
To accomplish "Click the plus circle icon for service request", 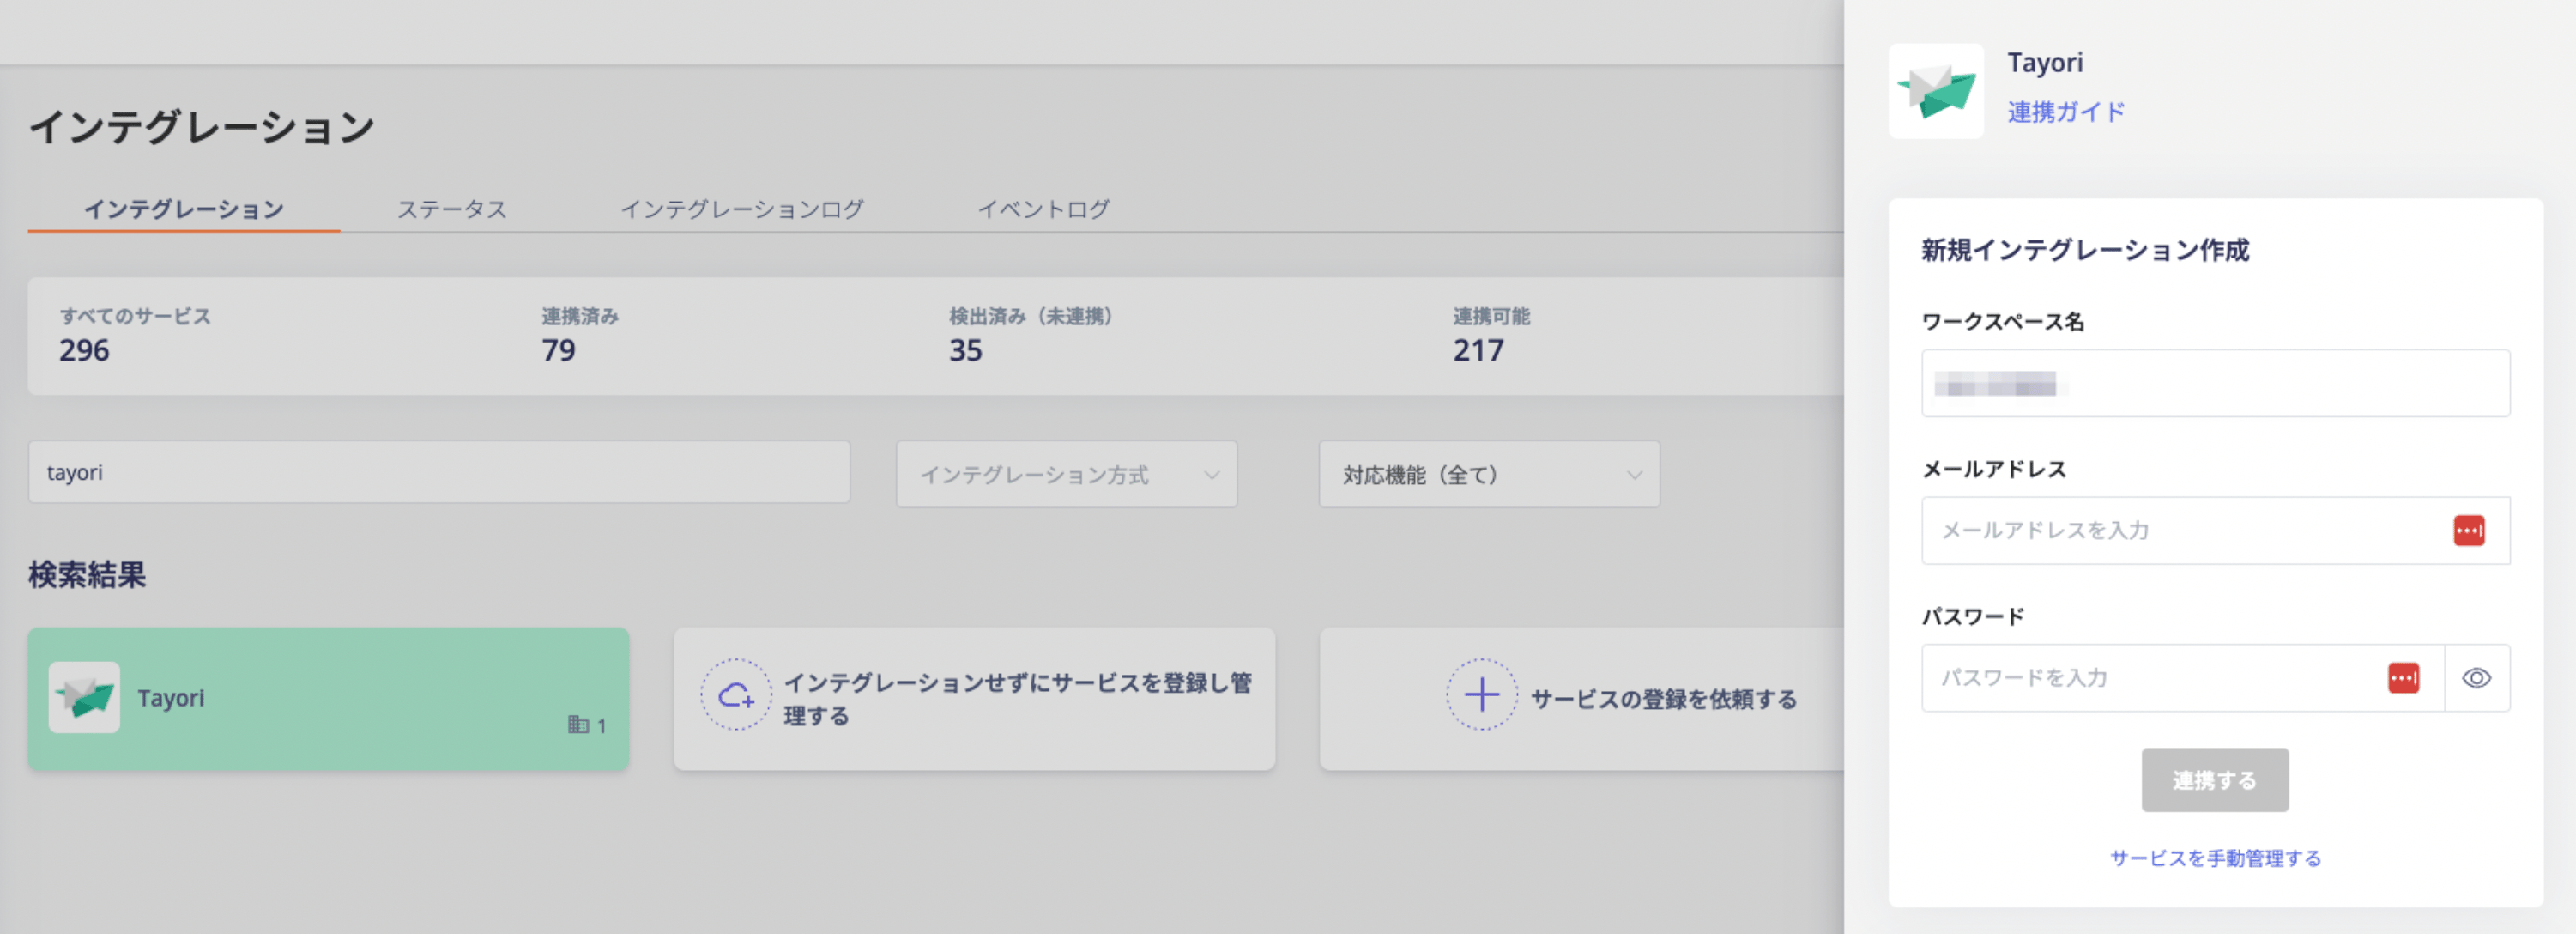I will [1481, 695].
